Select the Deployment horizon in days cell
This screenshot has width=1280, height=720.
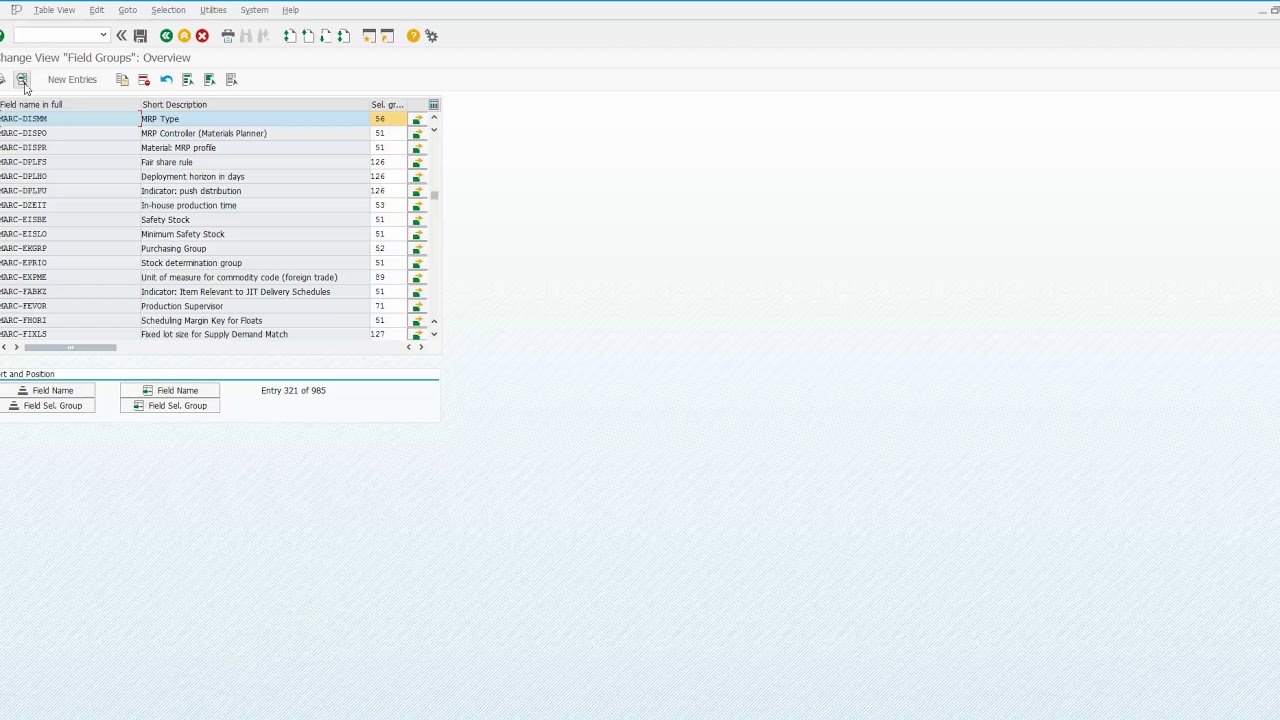254,177
